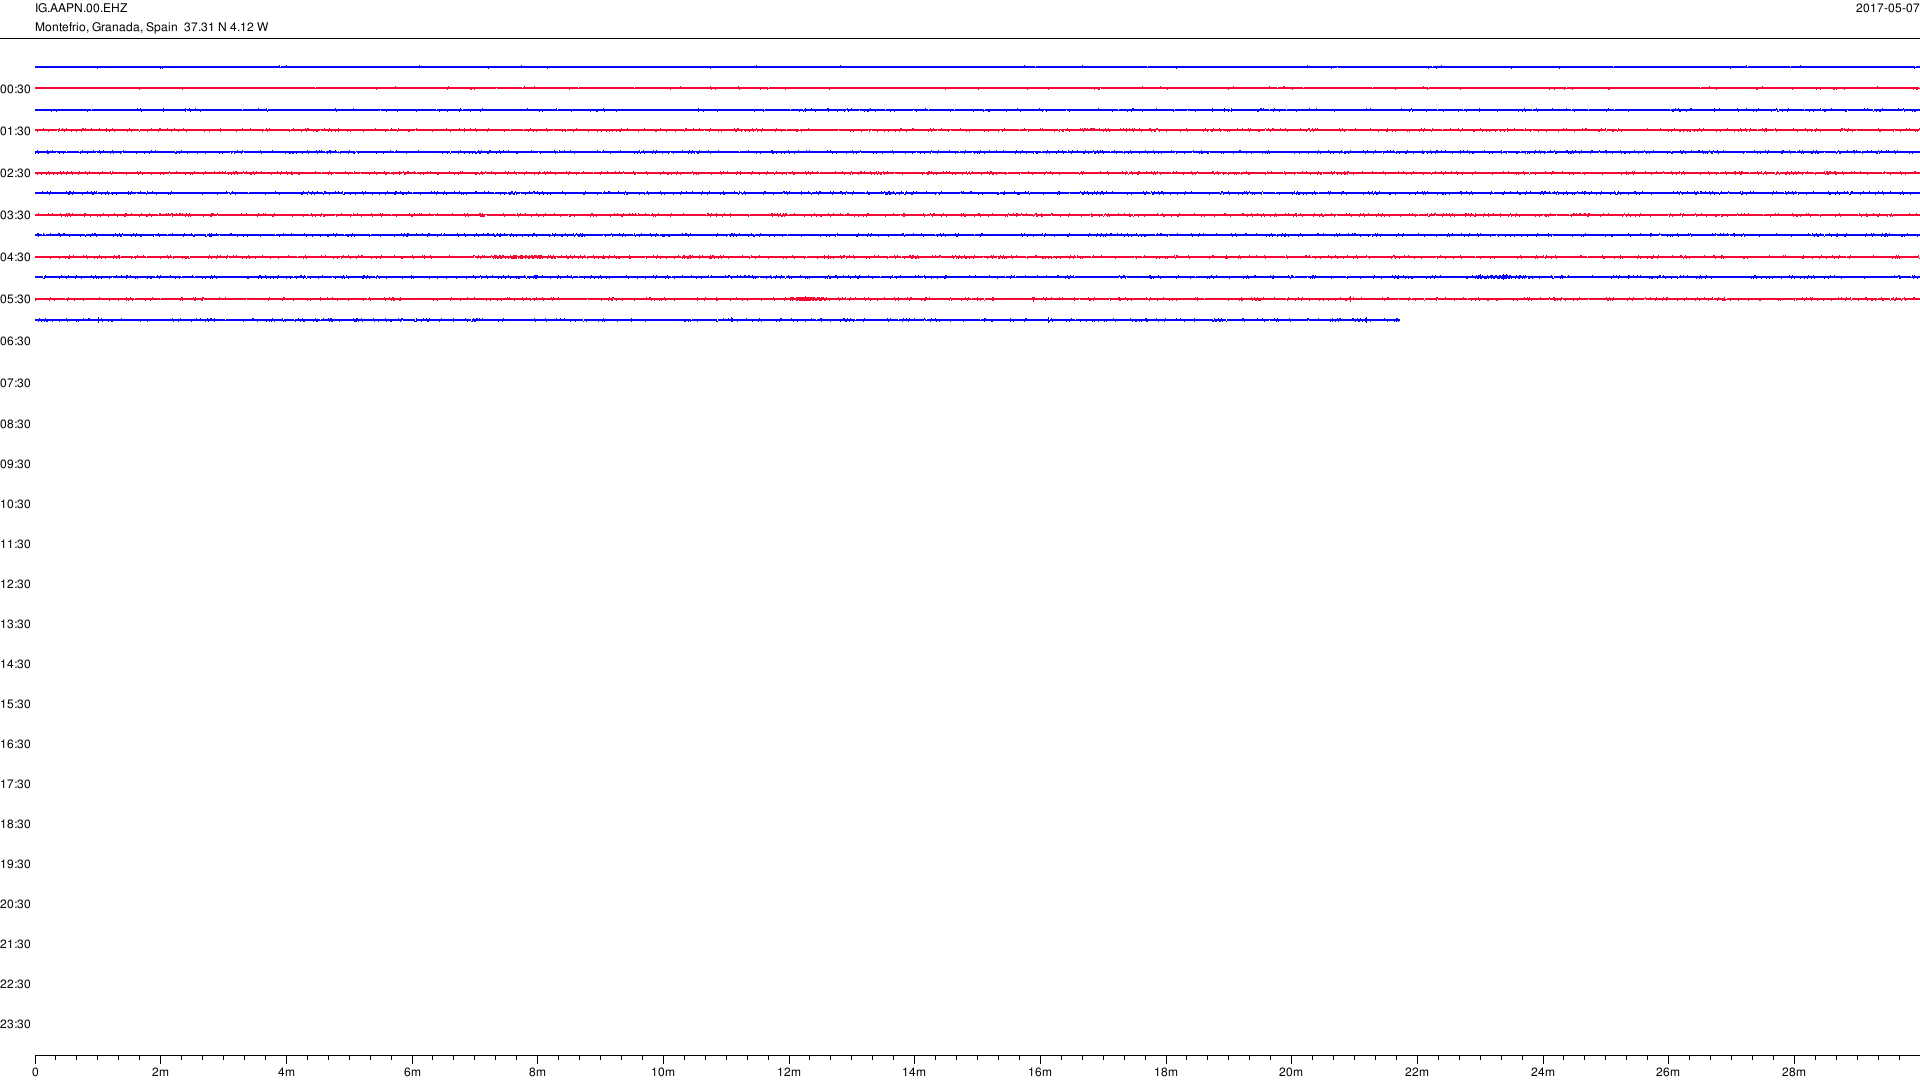Screen dimensions: 1920x1080
Task: Click the 12m axis tick label
Action: click(789, 1072)
